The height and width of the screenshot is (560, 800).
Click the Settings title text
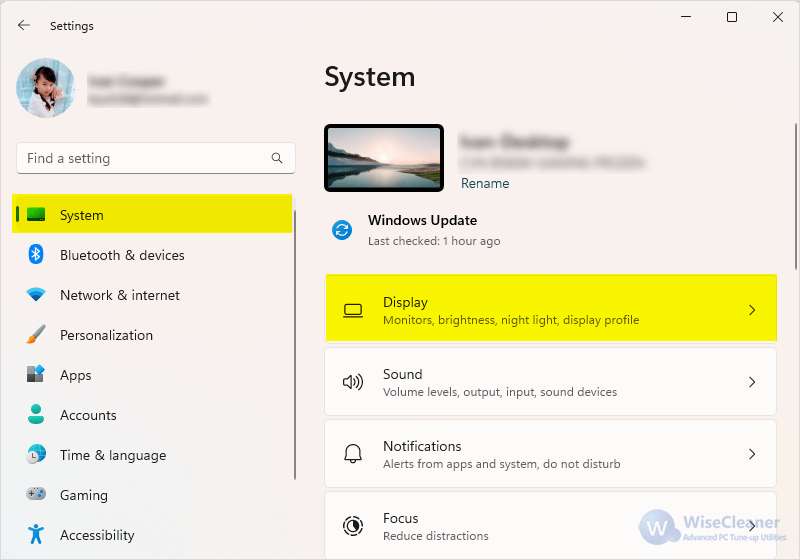tap(72, 26)
